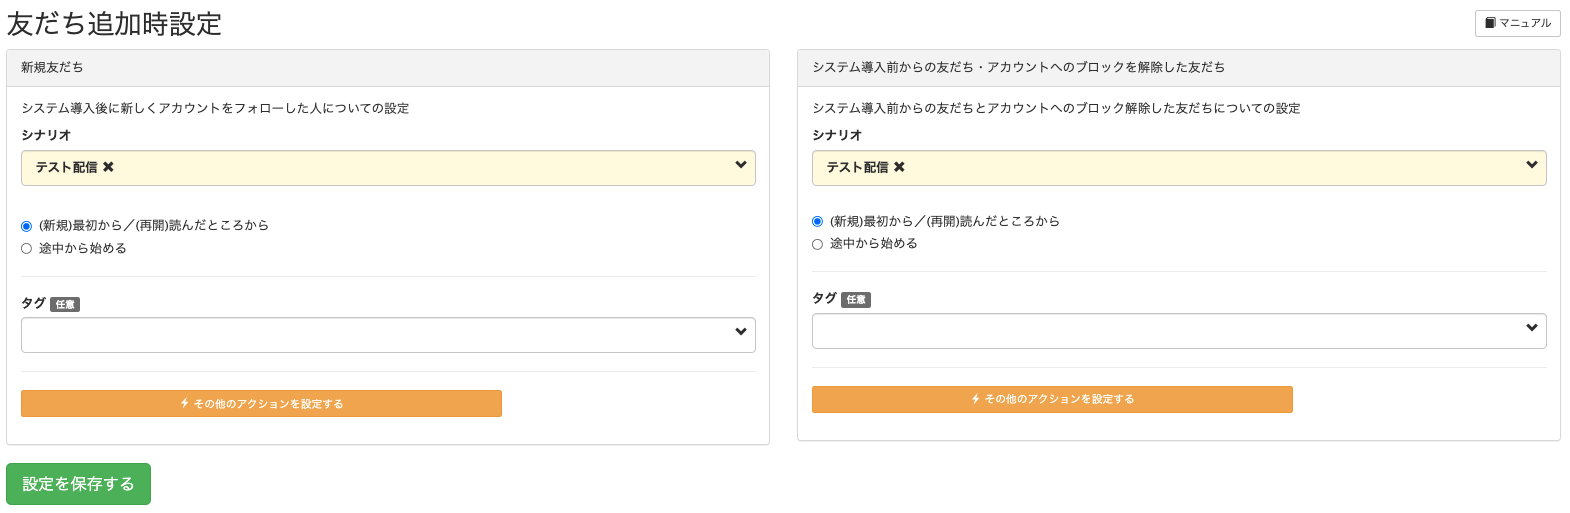Click the right panel タグ input field
1570x513 pixels.
point(1179,331)
